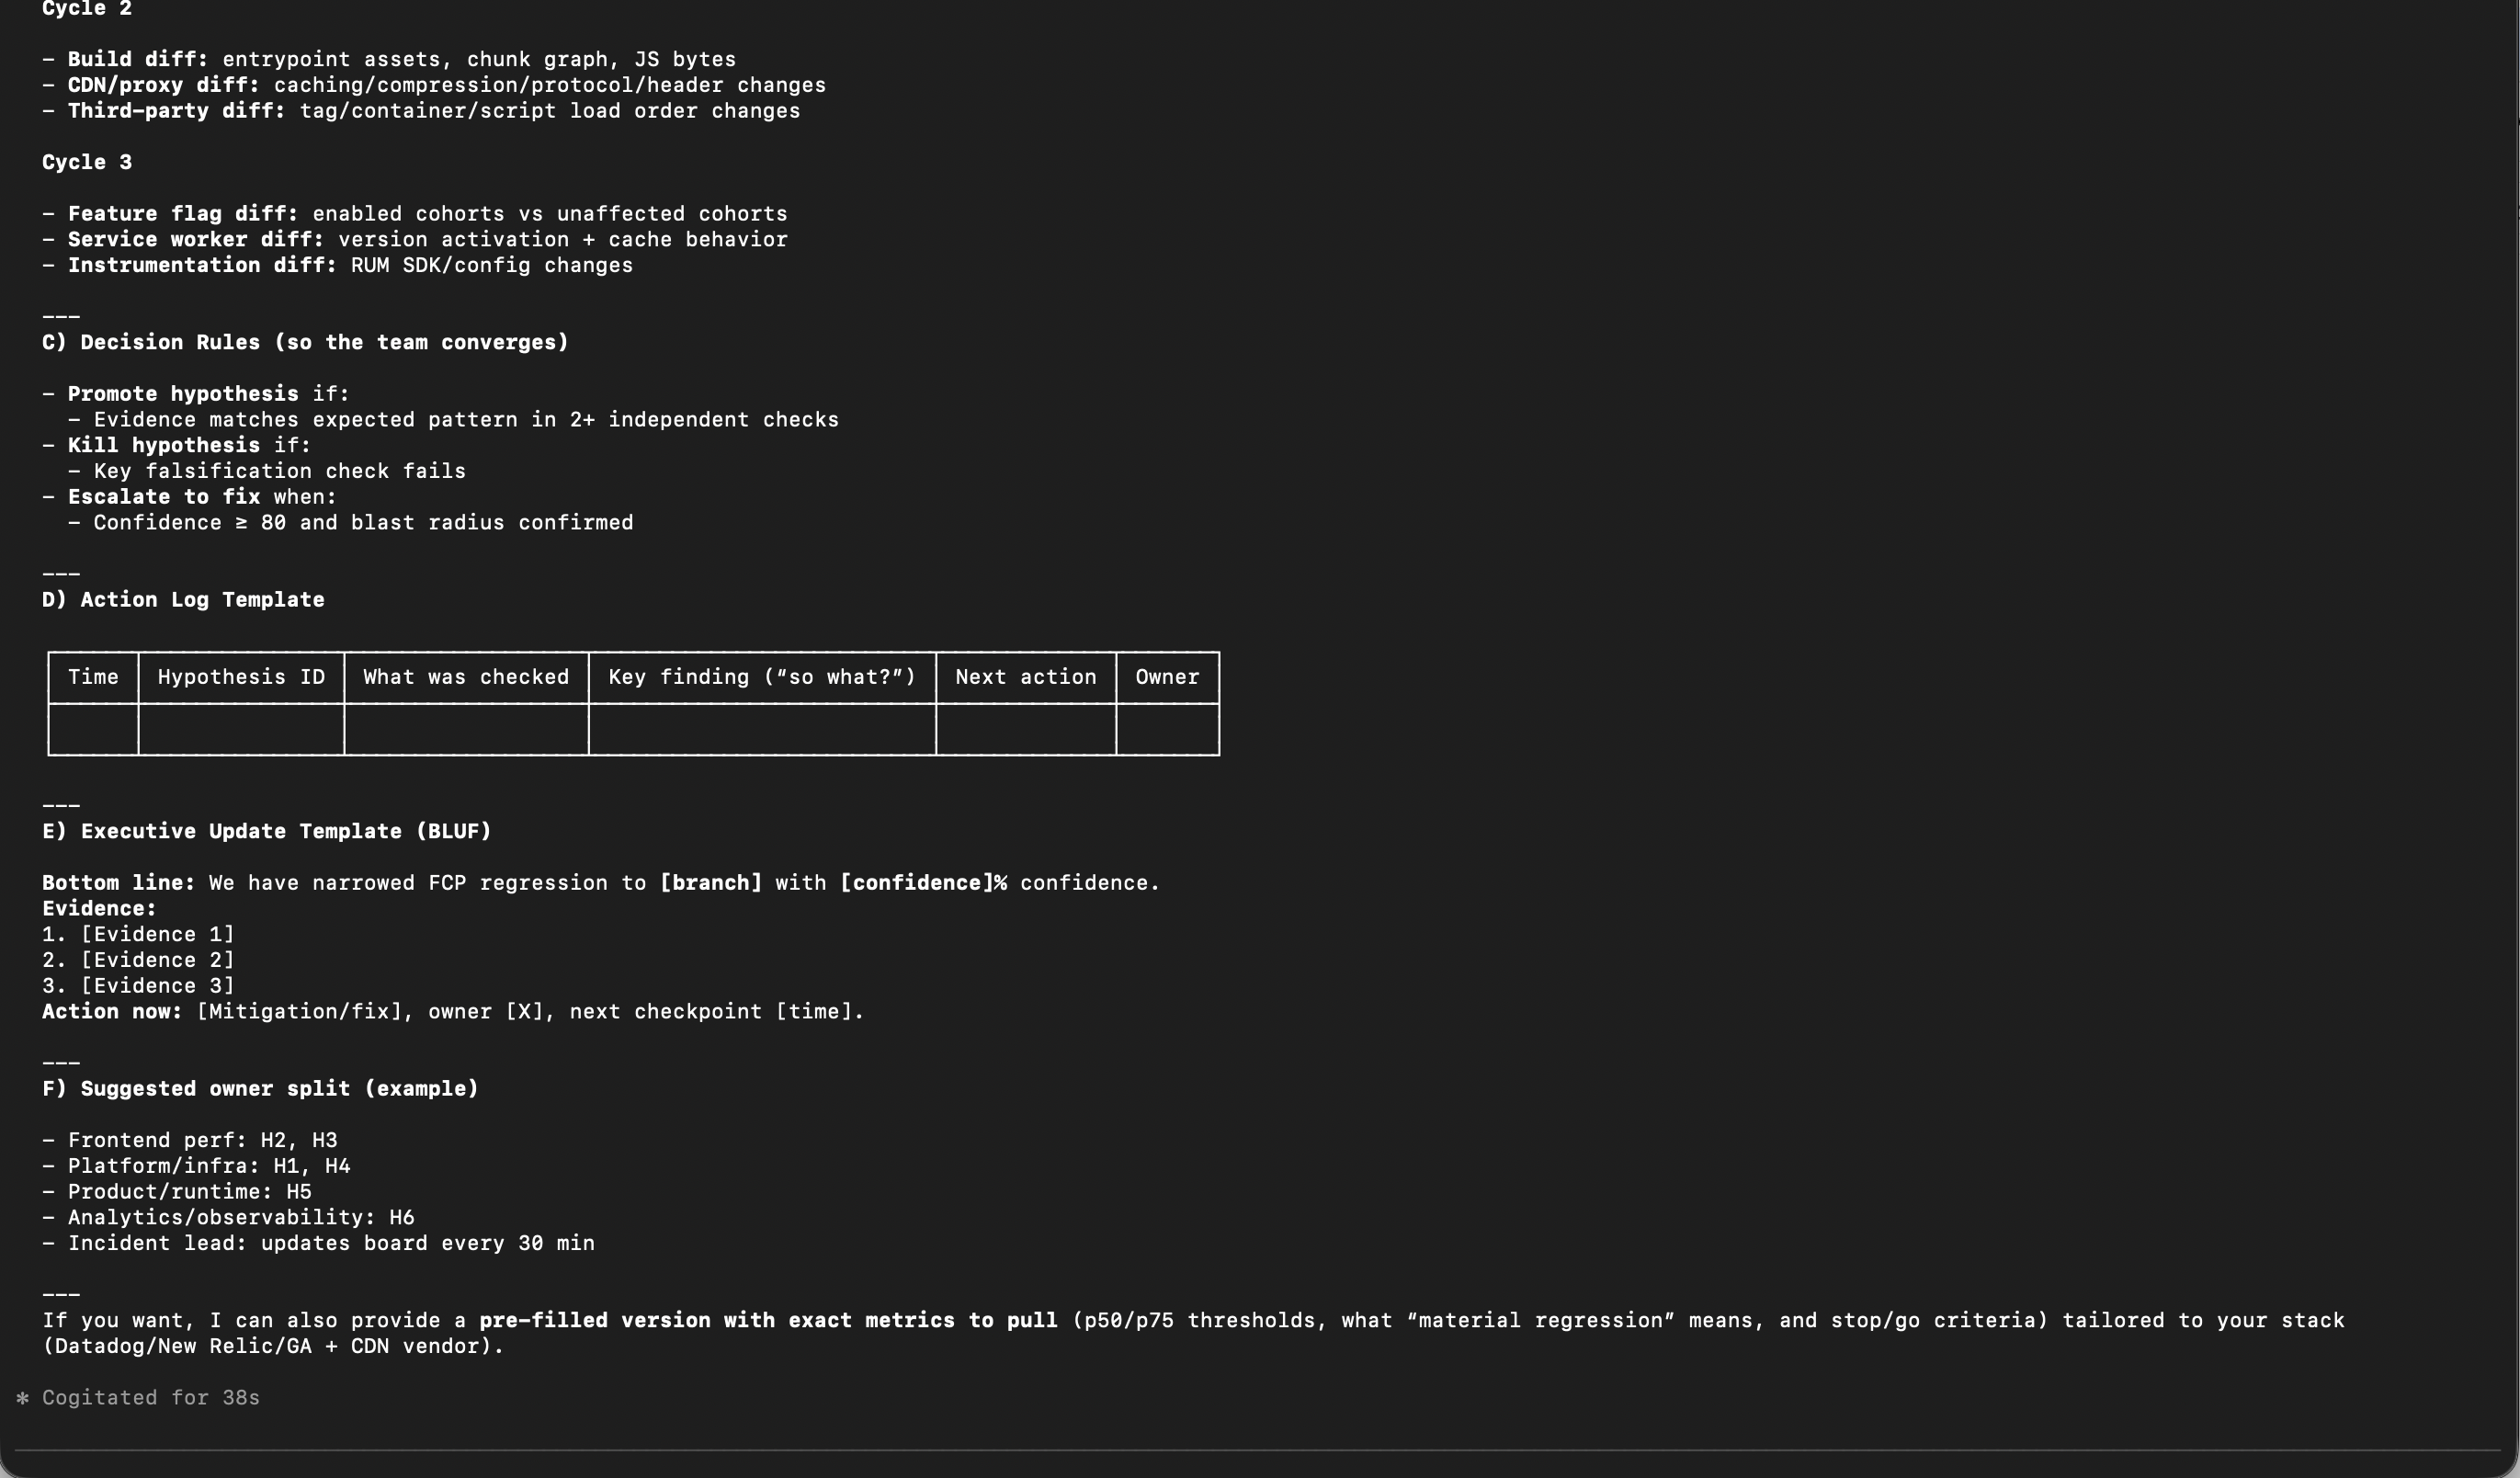Click the 'Escalate to fix' bold text
This screenshot has width=2520, height=1478.
pos(163,497)
